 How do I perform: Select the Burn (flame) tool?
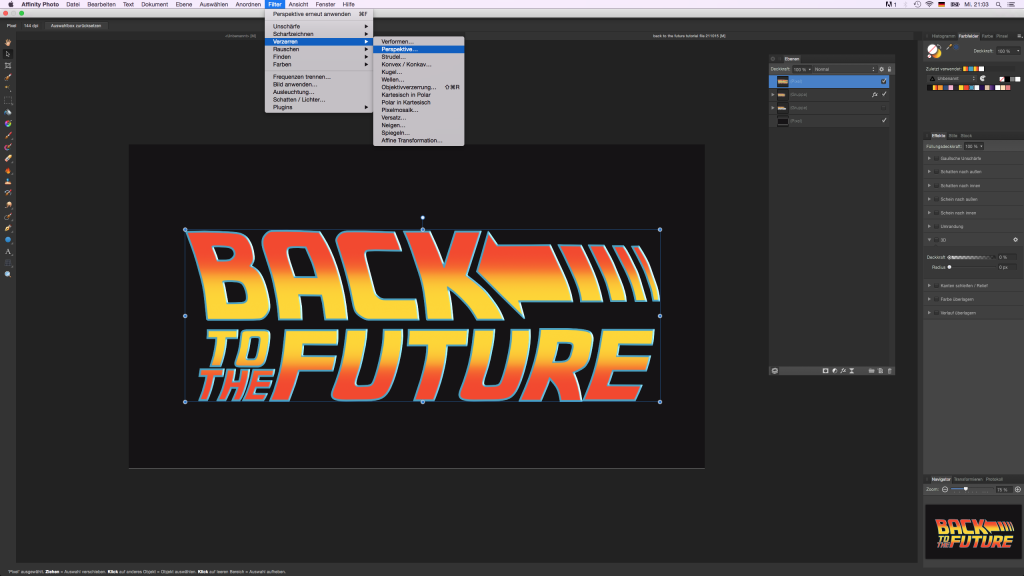pyautogui.click(x=8, y=170)
